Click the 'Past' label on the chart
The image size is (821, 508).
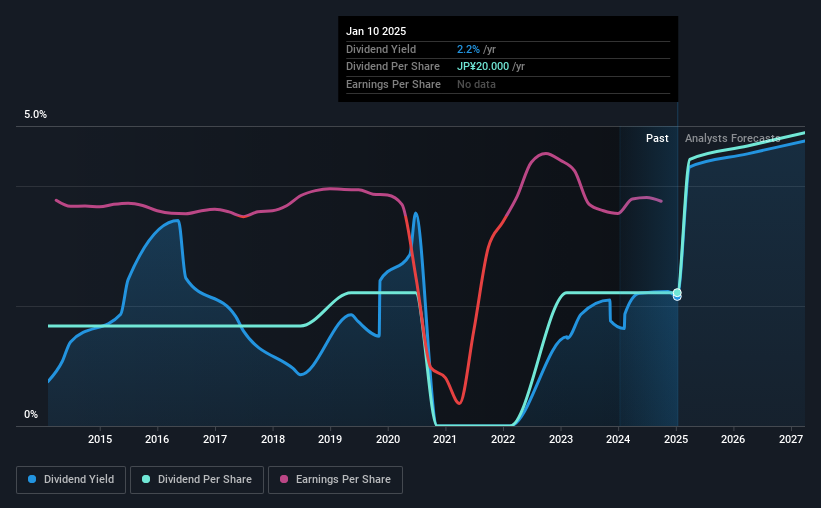click(657, 138)
